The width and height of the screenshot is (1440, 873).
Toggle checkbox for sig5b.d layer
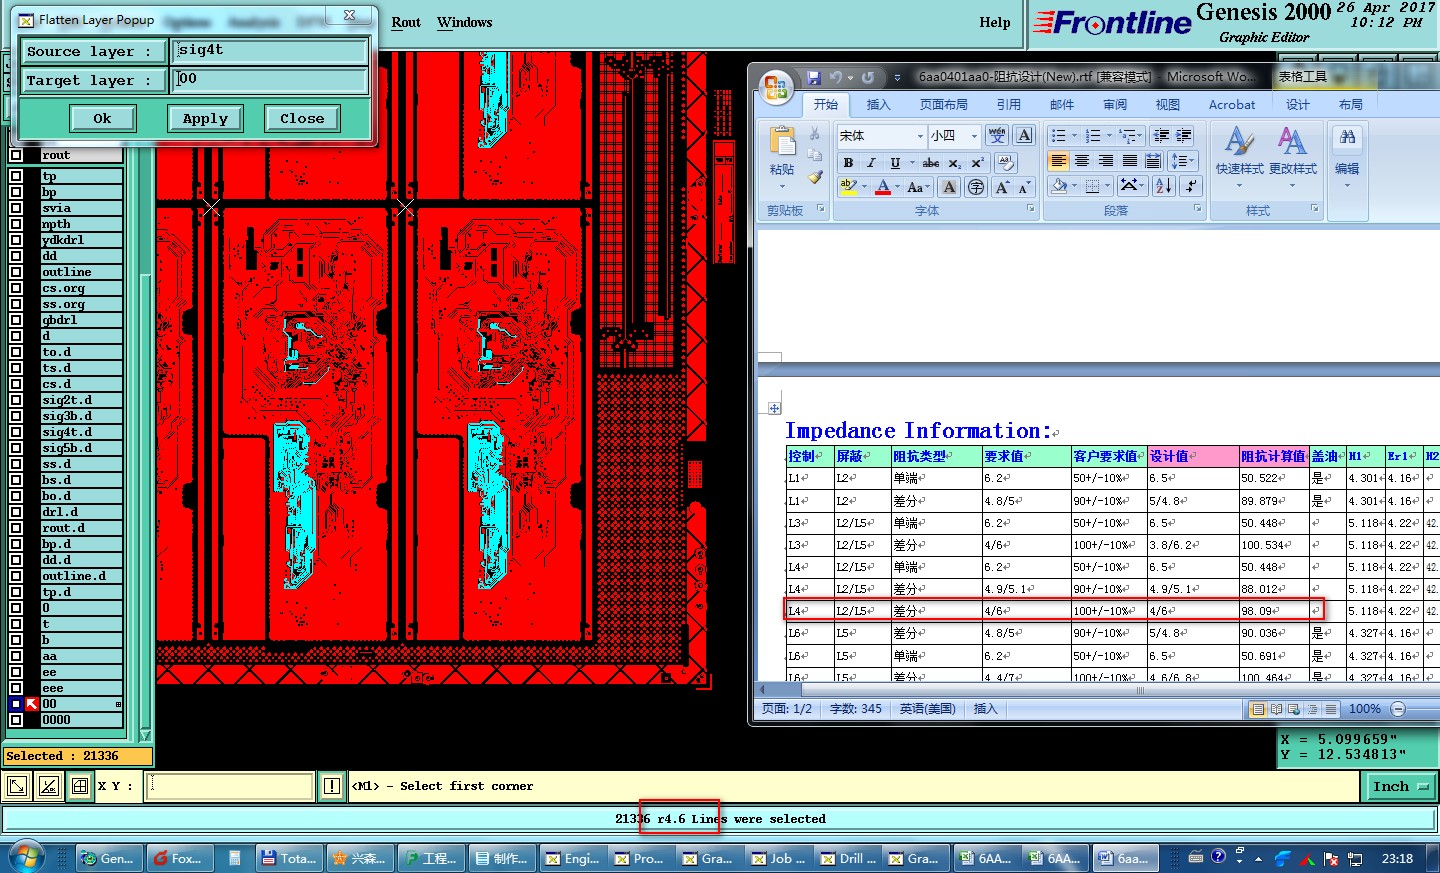16,448
